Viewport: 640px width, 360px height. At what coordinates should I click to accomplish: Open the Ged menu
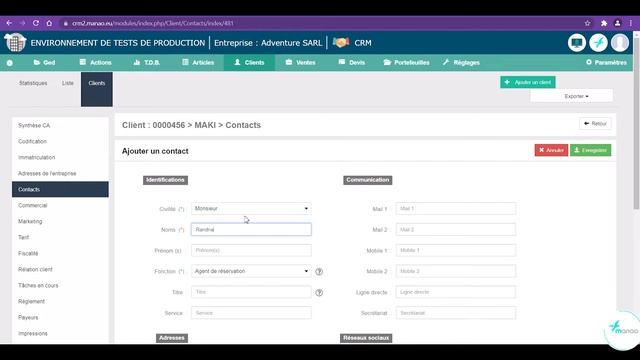click(44, 62)
